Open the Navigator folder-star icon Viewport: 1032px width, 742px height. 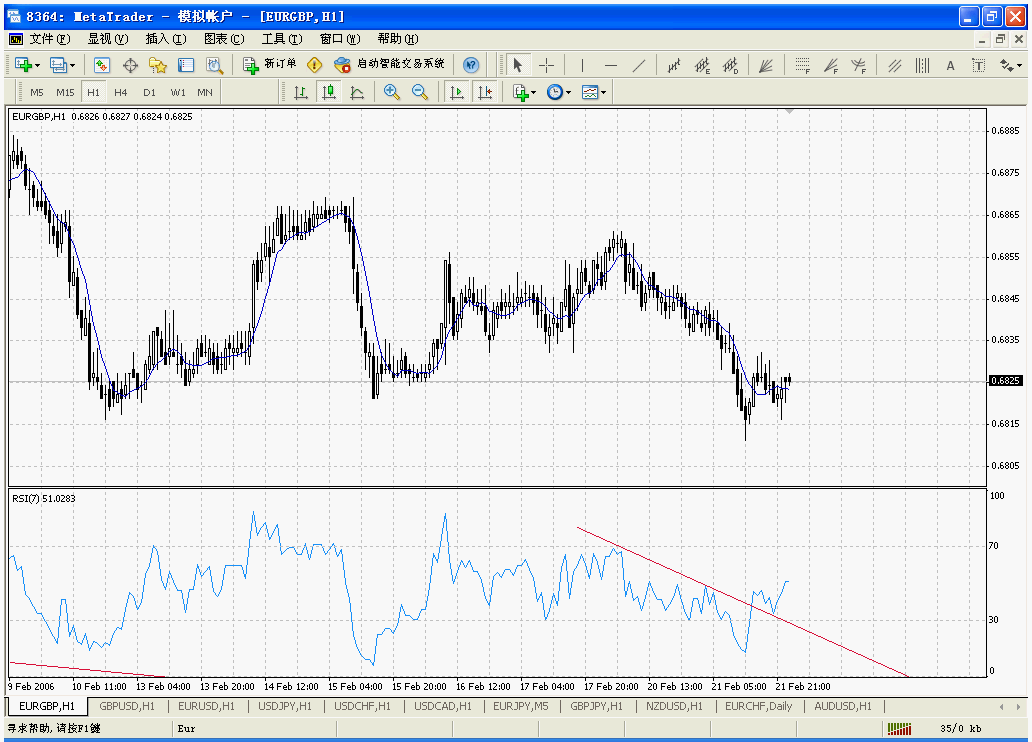click(x=158, y=65)
